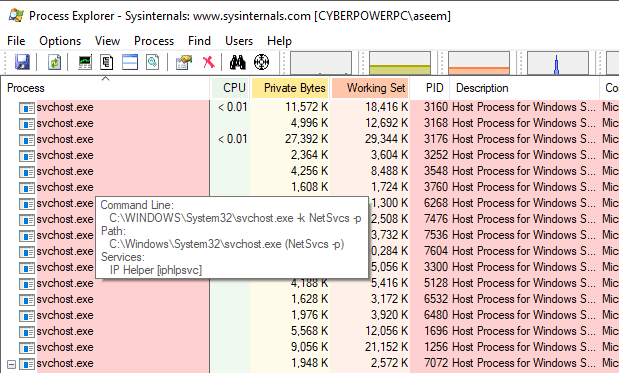619x373 pixels.
Task: Click the svchost.exe icon for PID 1696
Action: [27, 331]
